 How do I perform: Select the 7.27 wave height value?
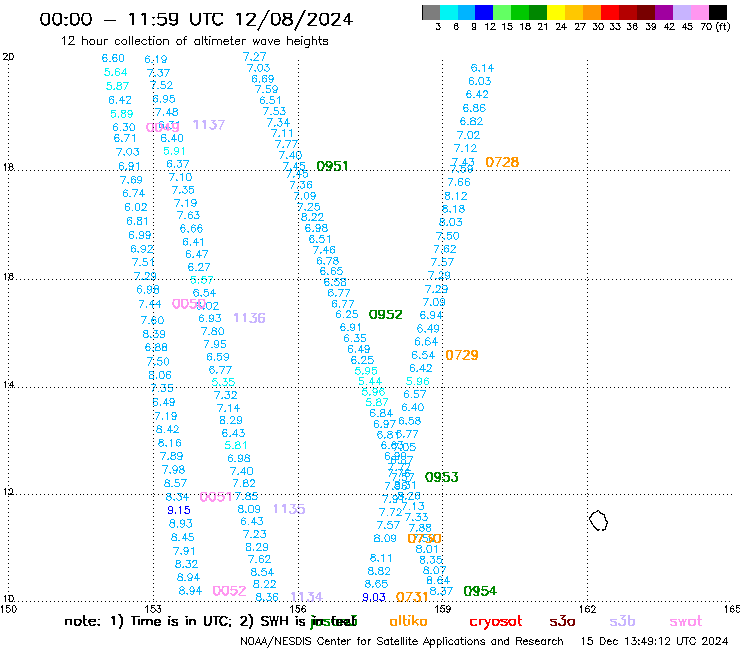(255, 57)
